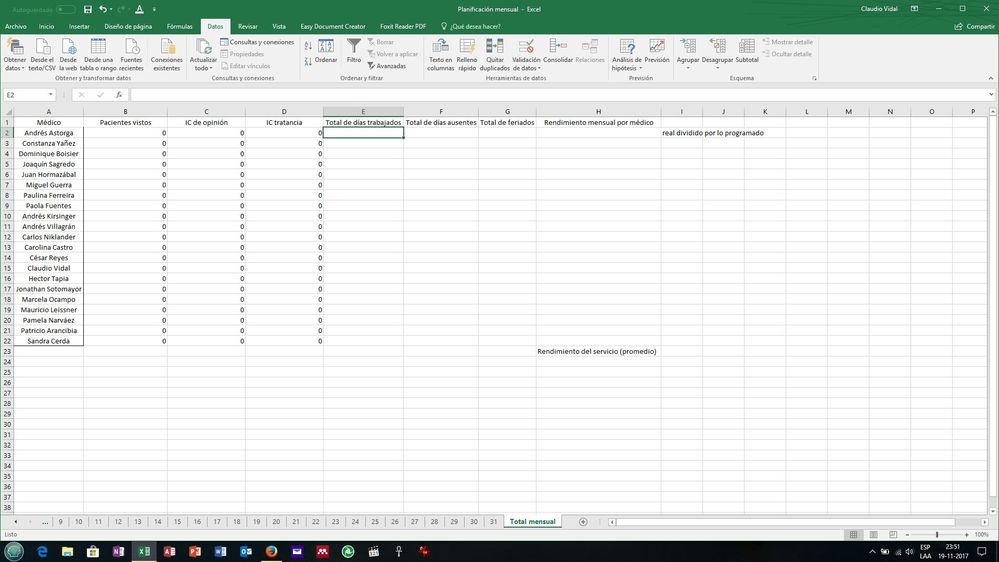Click Desde la web icon
Screen dimensions: 999x562
point(68,55)
